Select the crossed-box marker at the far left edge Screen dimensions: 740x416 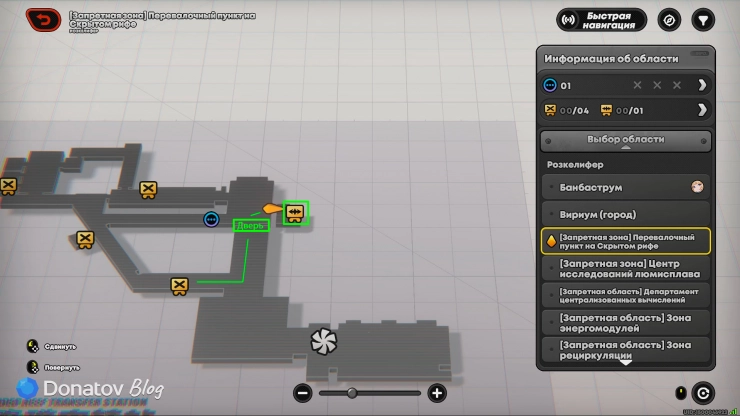(x=8, y=186)
